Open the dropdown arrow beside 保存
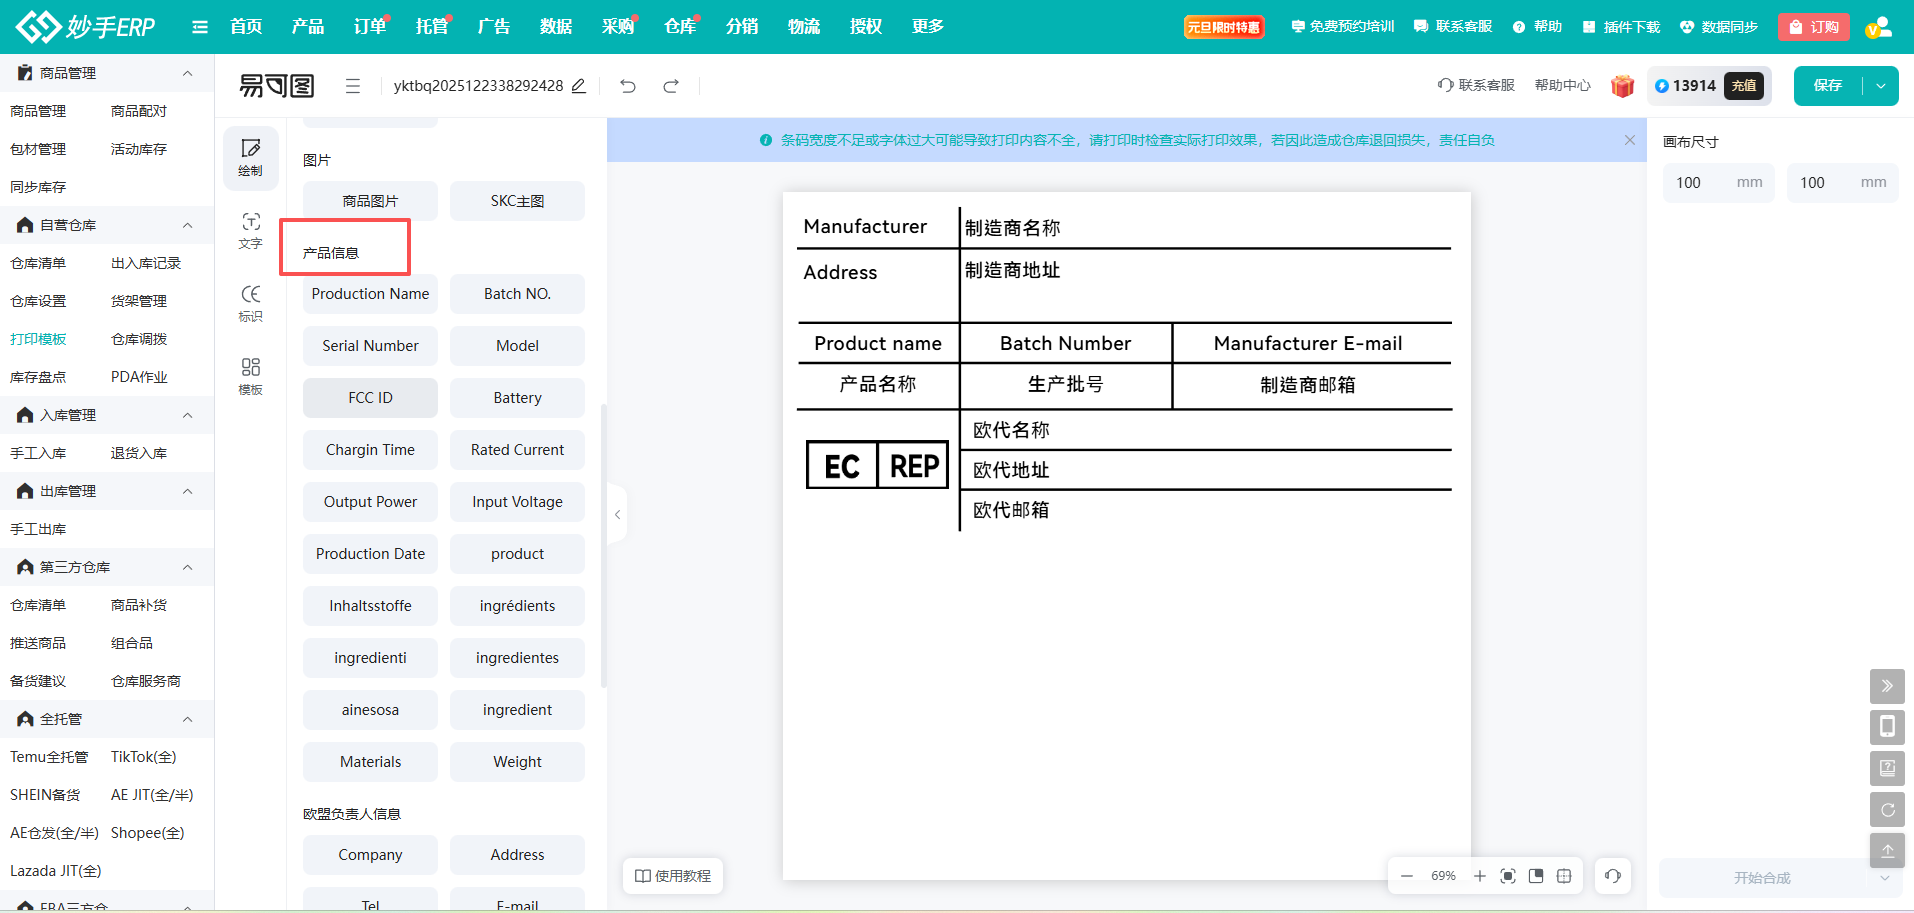Screen dimensions: 1914x913 (1881, 86)
